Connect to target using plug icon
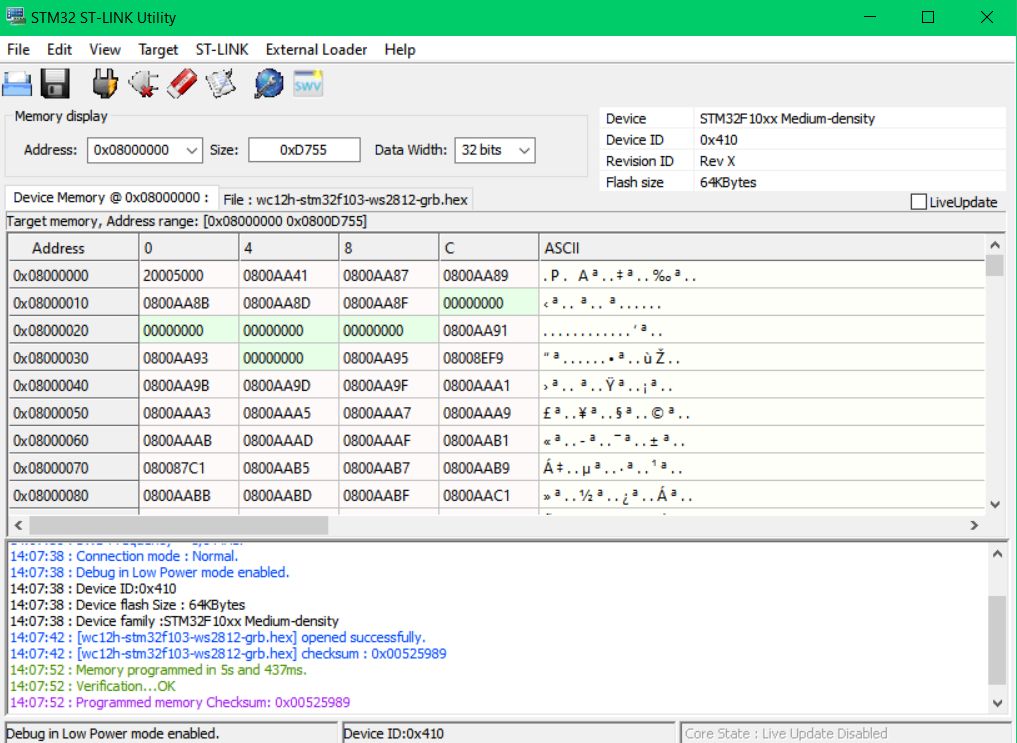The height and width of the screenshot is (743, 1017). [x=105, y=84]
